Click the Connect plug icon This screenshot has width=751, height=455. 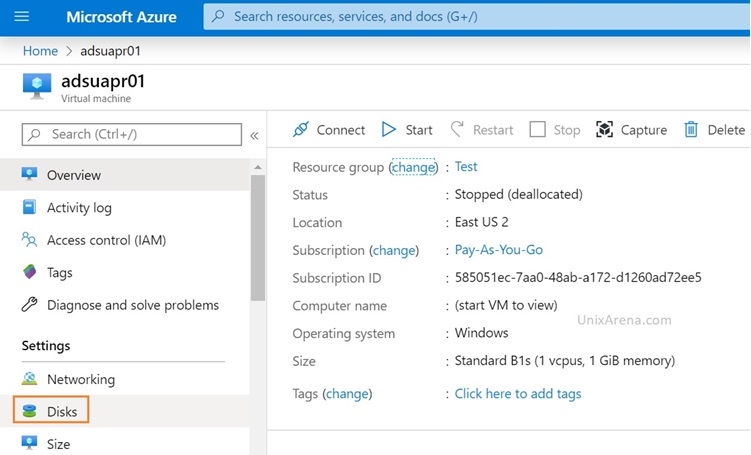point(301,129)
